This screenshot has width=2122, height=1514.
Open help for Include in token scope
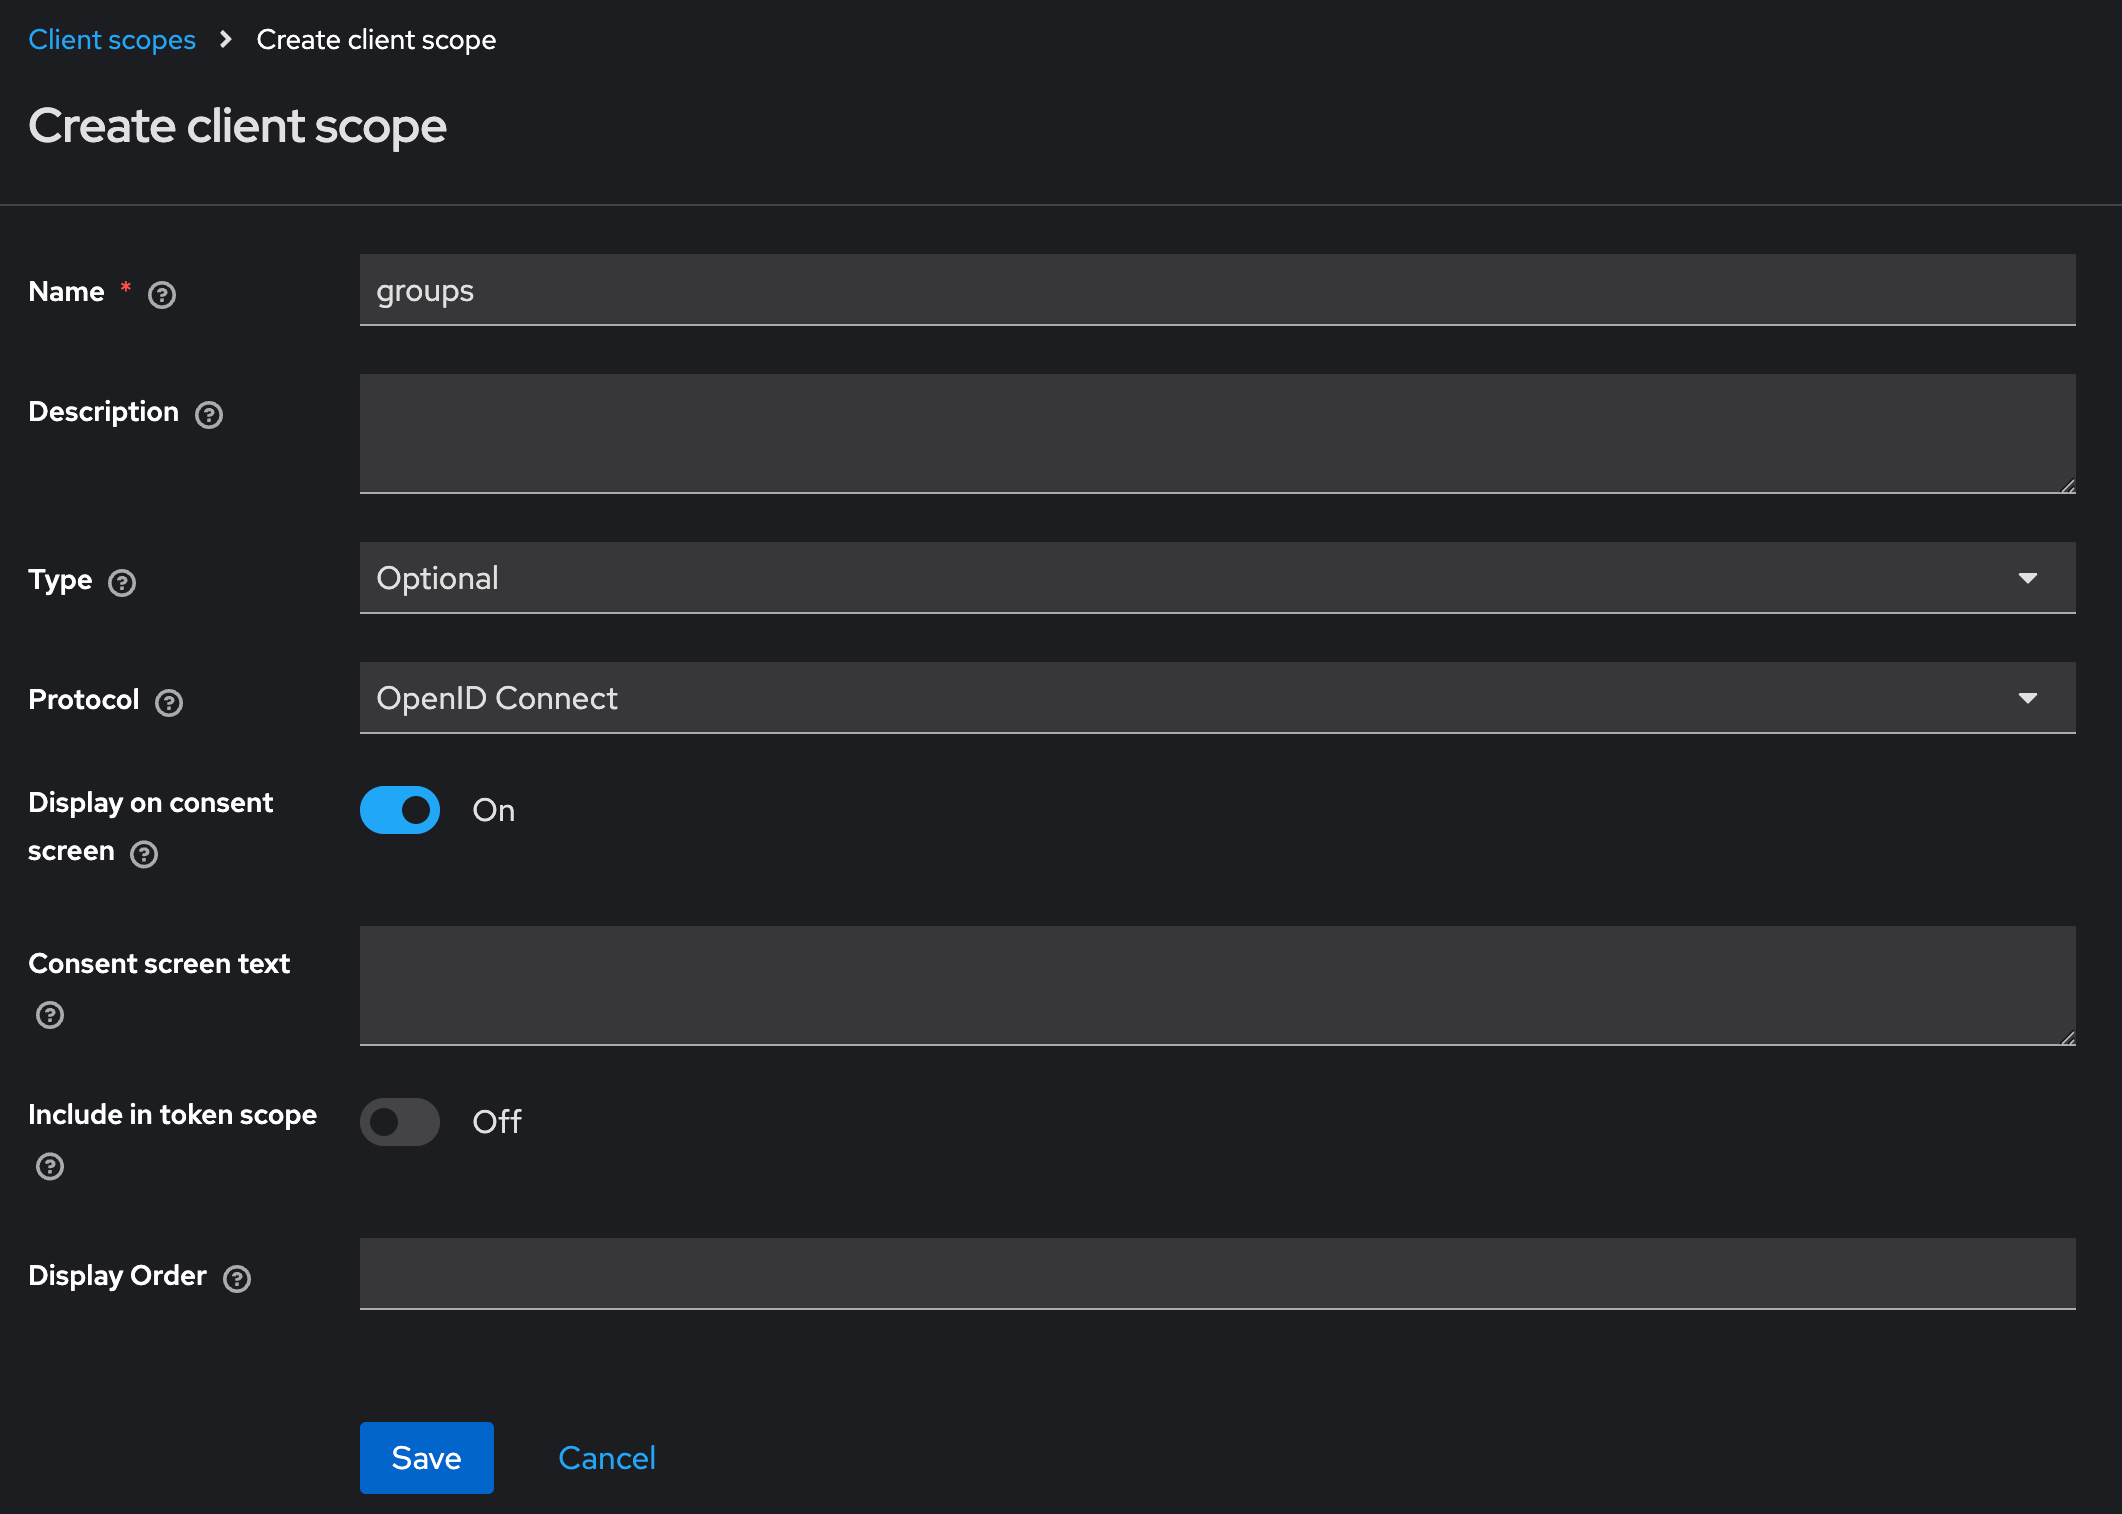(x=48, y=1166)
